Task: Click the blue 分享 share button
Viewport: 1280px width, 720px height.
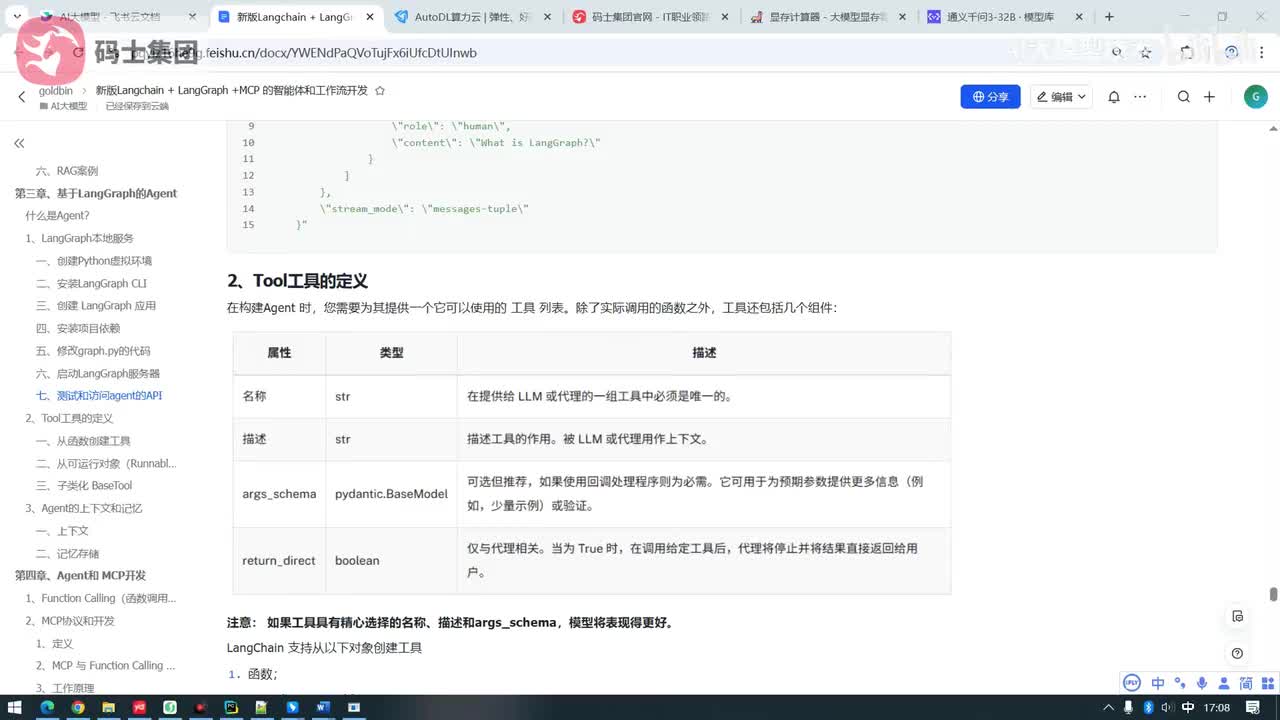Action: tap(990, 97)
